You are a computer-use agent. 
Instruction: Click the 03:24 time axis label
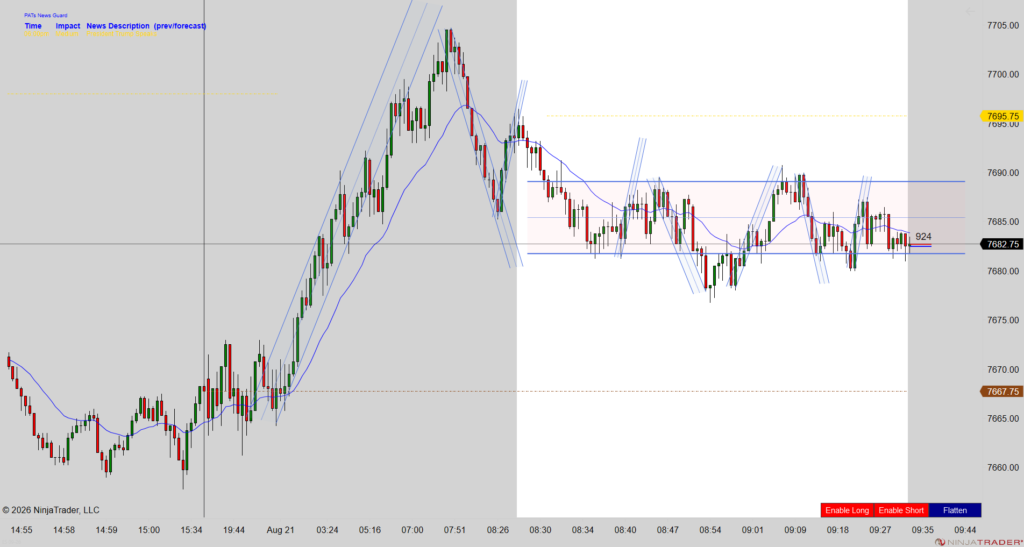pos(327,529)
